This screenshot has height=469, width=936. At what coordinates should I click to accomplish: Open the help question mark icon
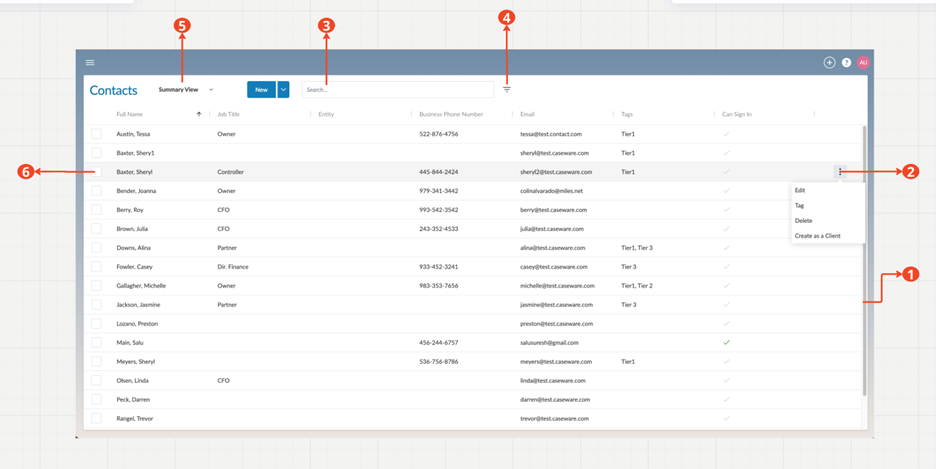pos(846,62)
